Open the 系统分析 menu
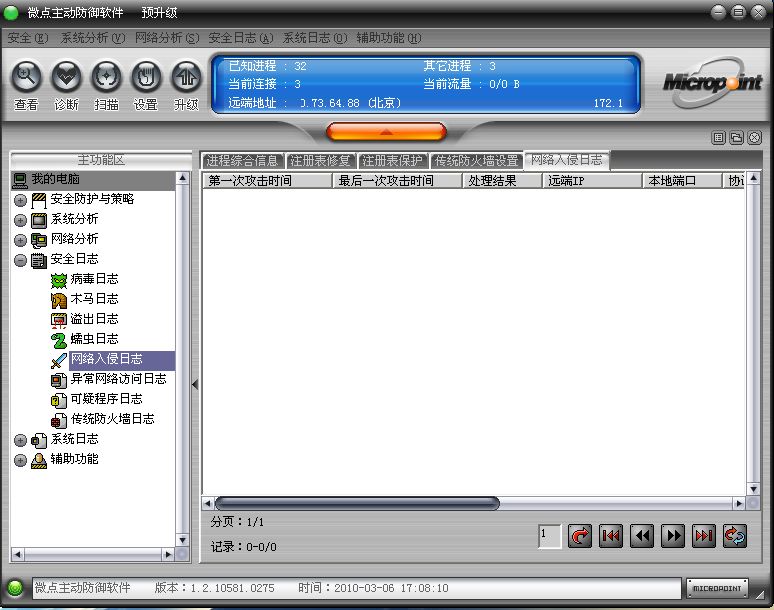Viewport: 774px width, 610px height. 93,38
